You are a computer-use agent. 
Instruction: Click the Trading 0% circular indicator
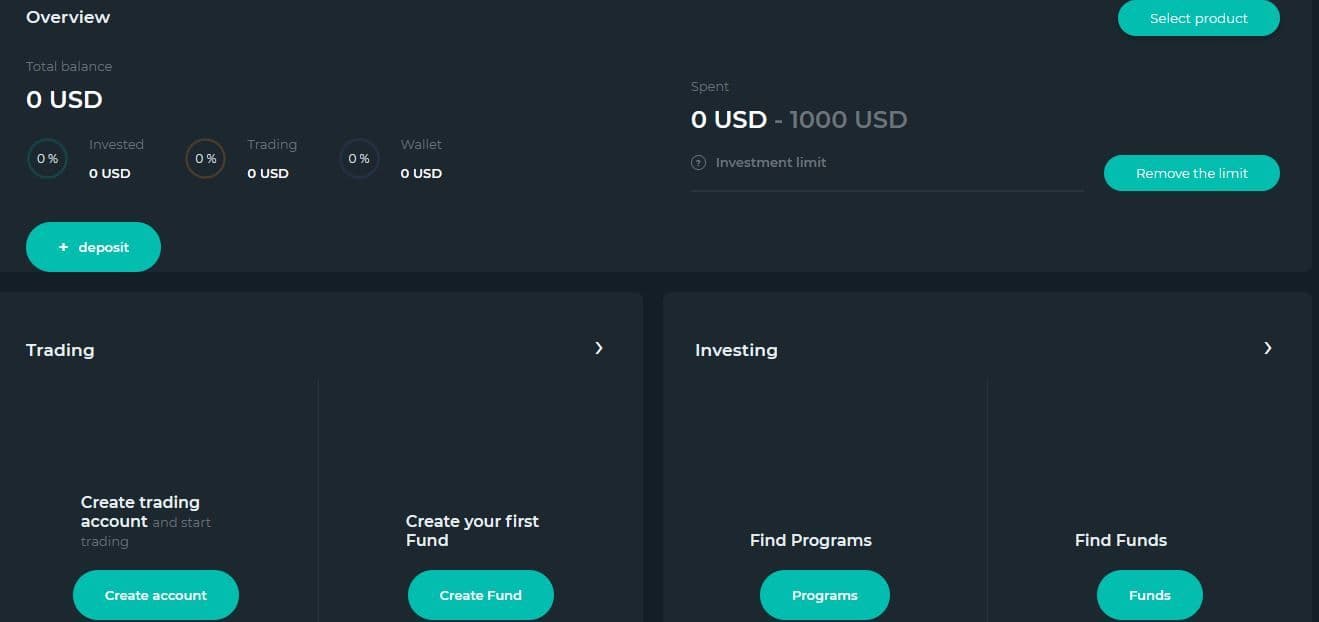205,159
